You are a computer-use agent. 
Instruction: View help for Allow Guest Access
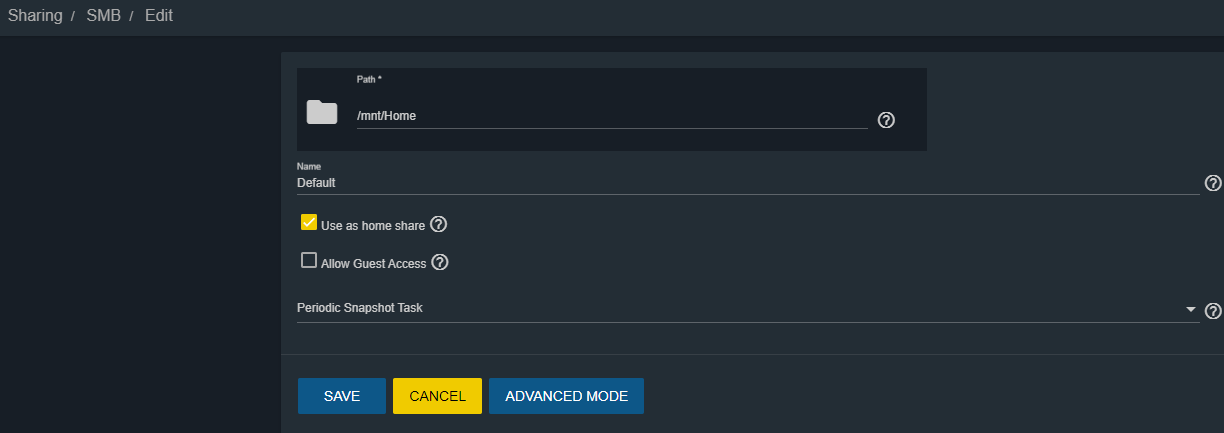439,263
